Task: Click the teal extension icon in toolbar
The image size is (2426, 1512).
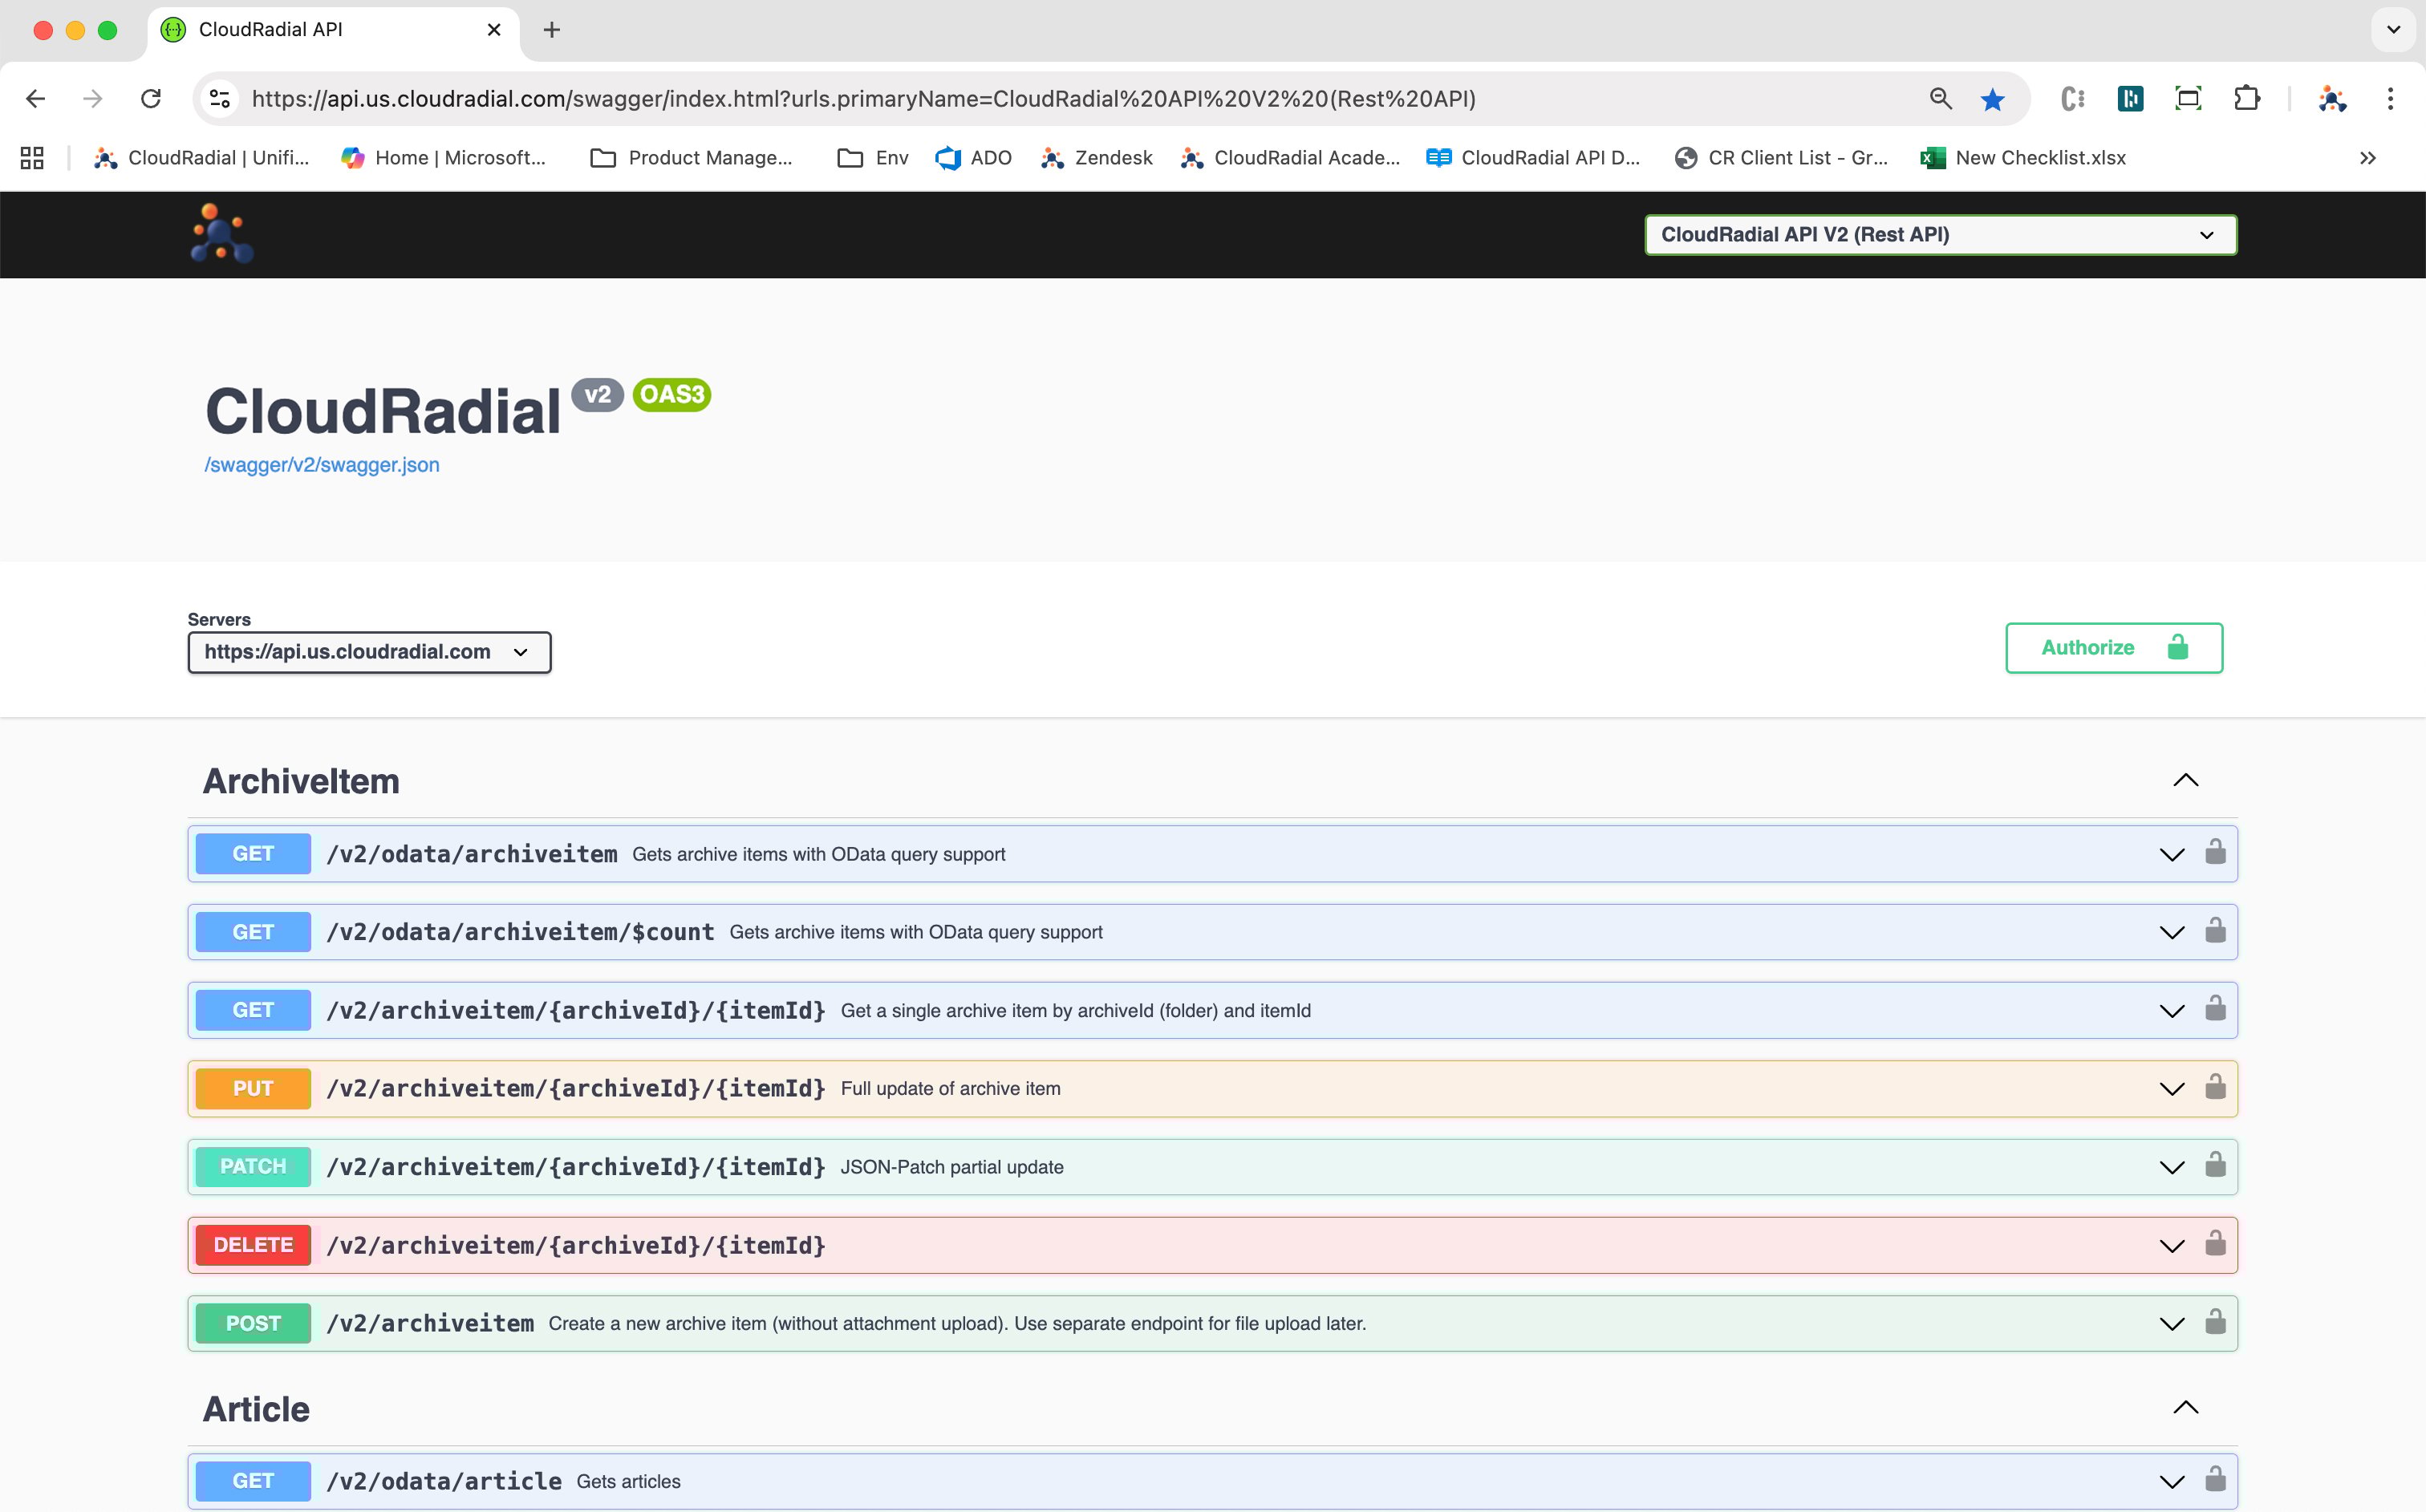Action: 2130,98
